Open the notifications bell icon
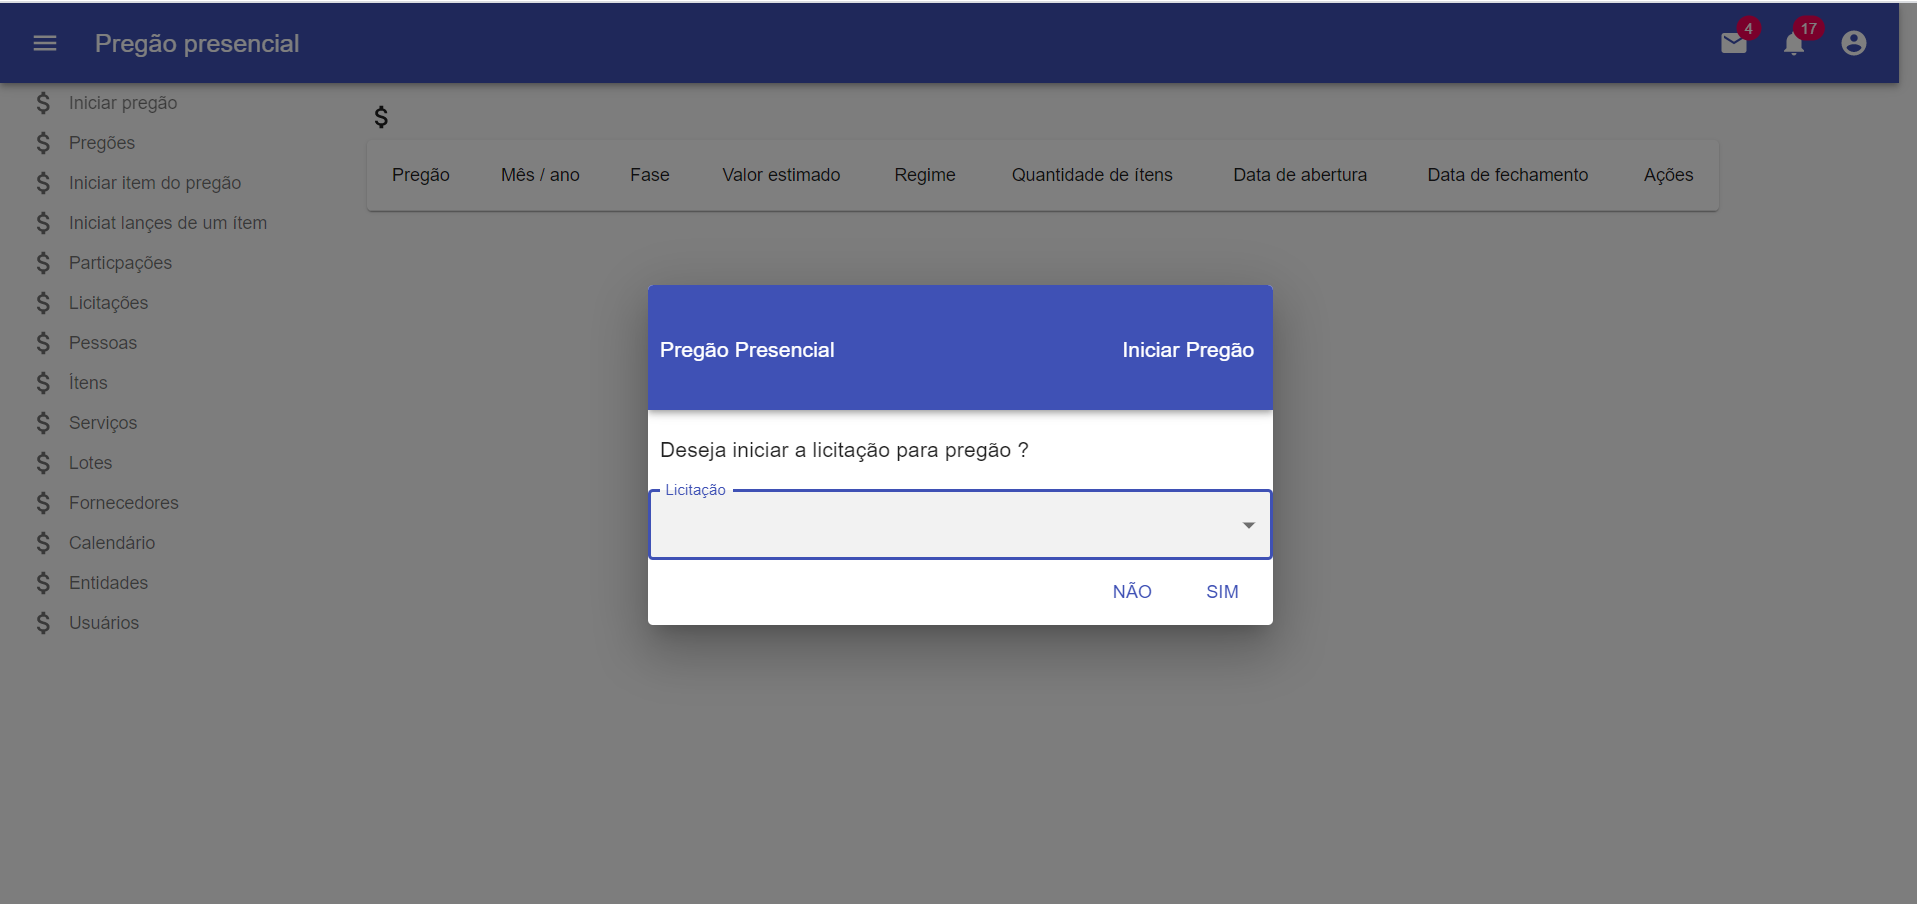1917x904 pixels. 1794,43
